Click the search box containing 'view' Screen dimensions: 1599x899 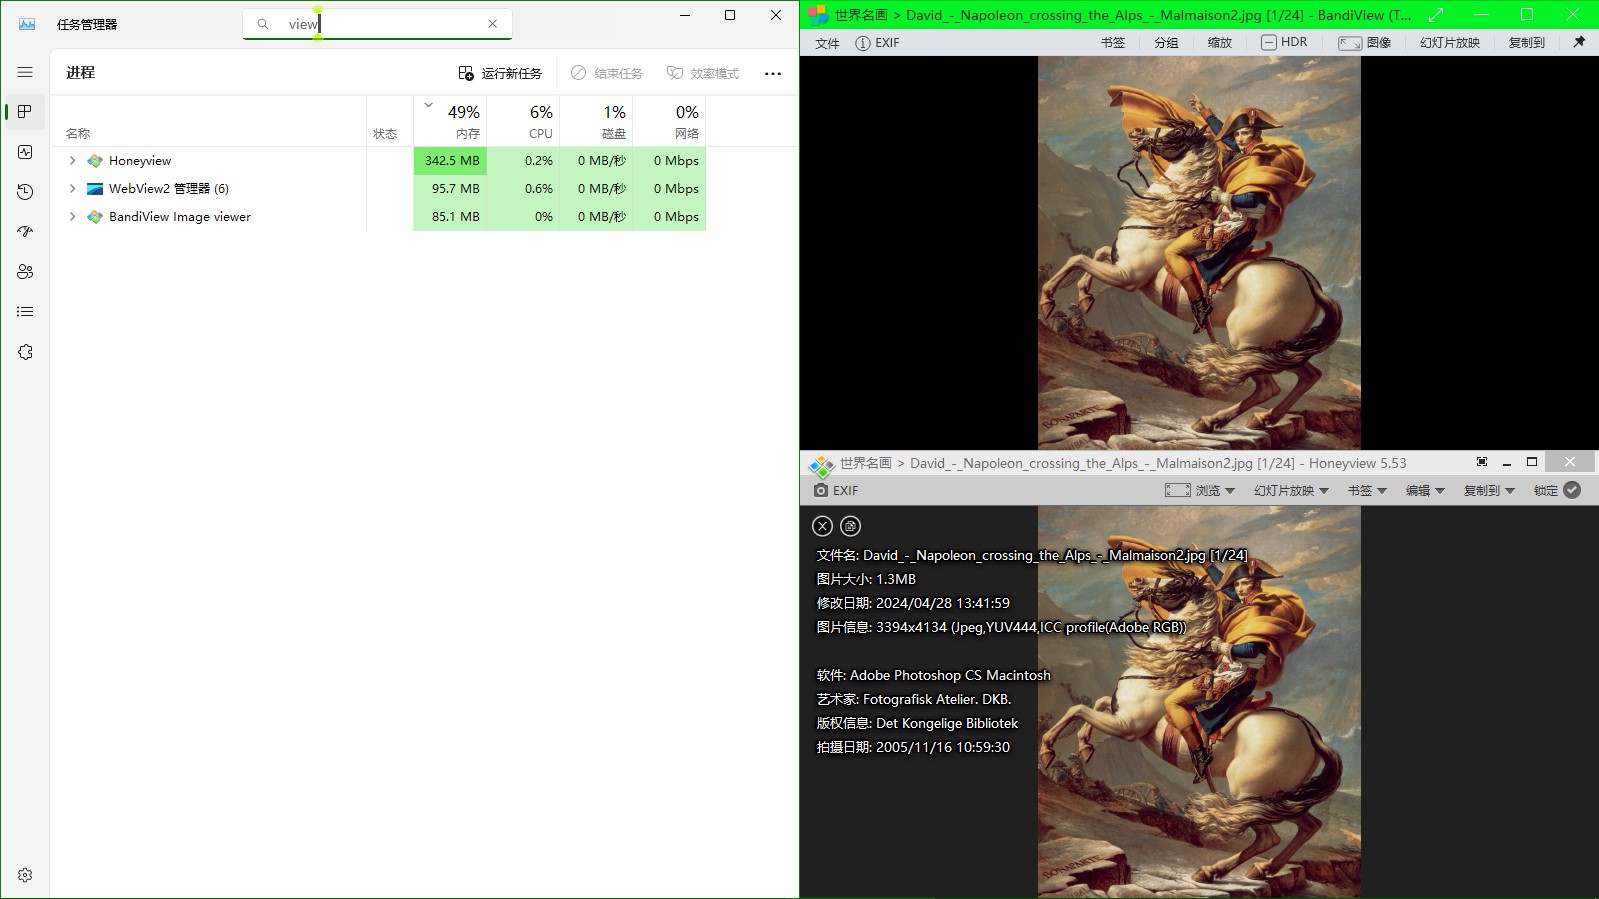(378, 24)
